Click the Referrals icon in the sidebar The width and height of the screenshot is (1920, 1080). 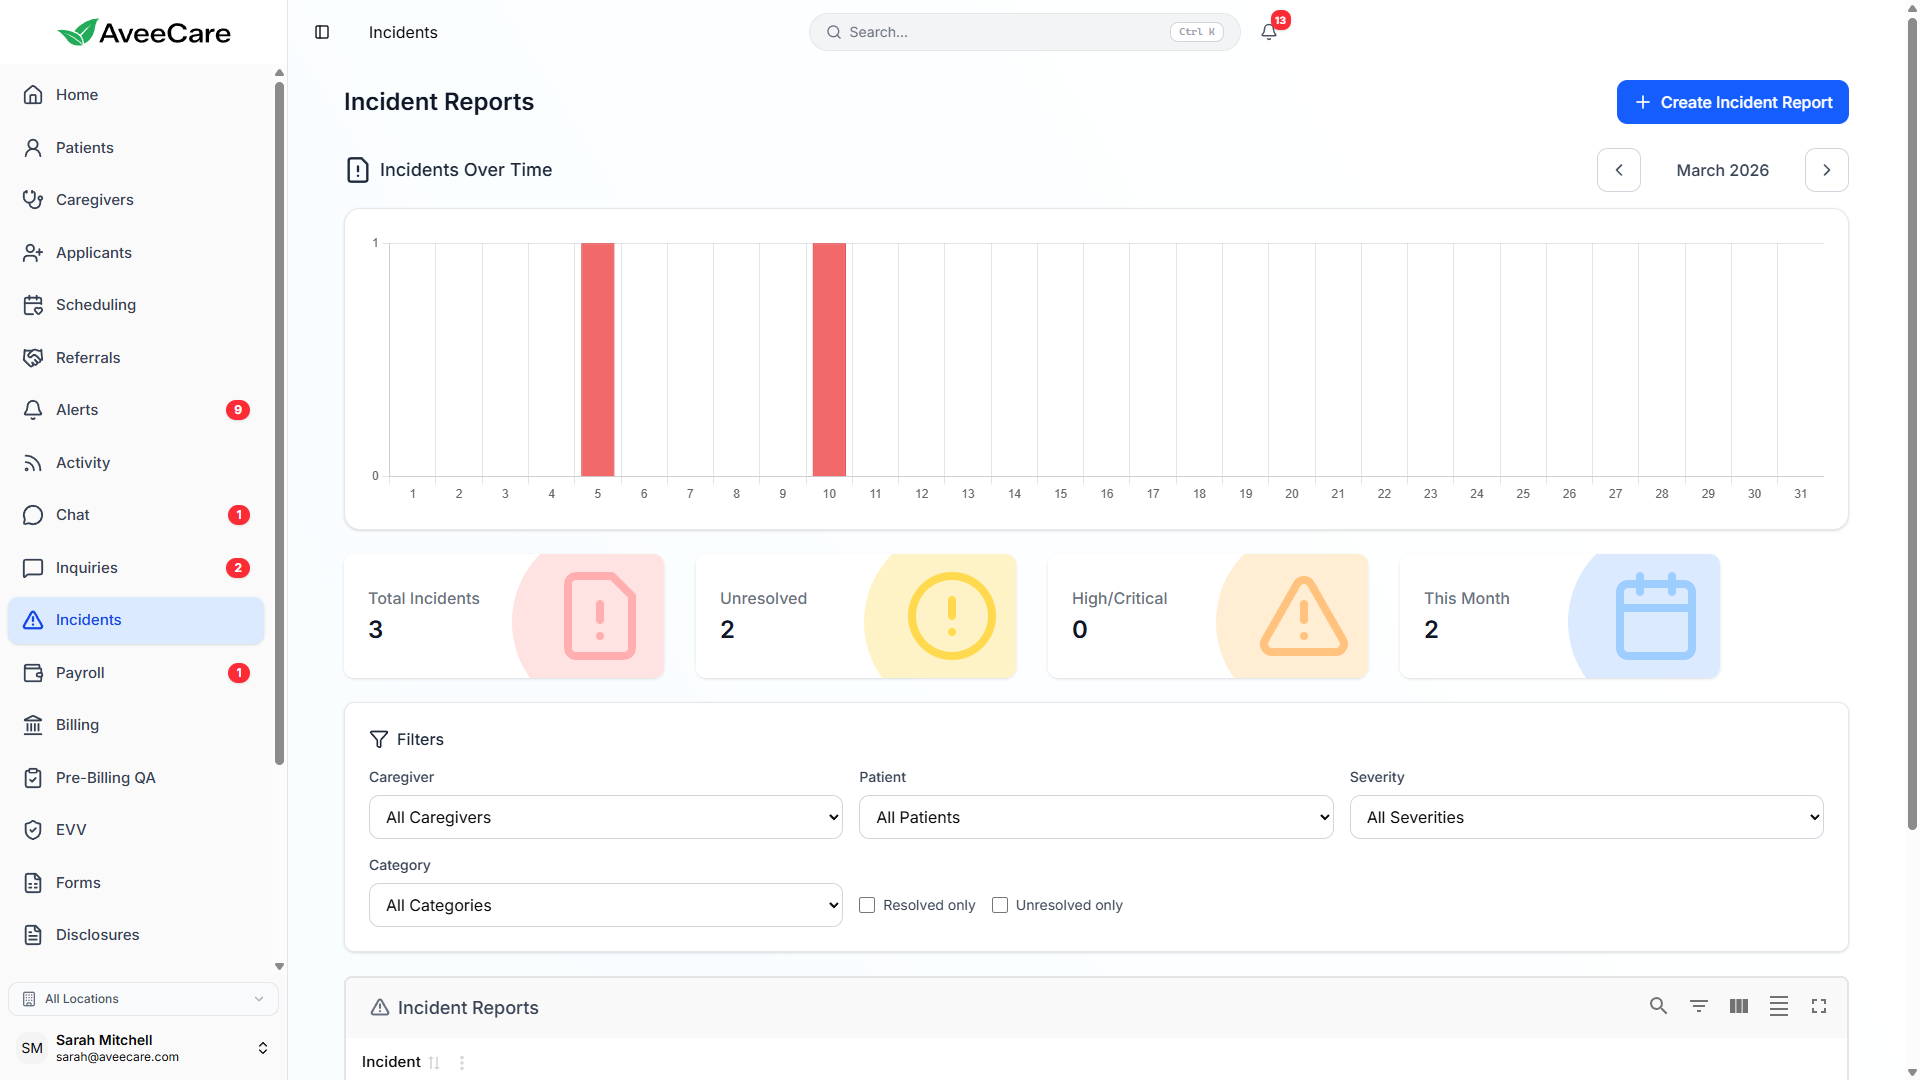[33, 357]
